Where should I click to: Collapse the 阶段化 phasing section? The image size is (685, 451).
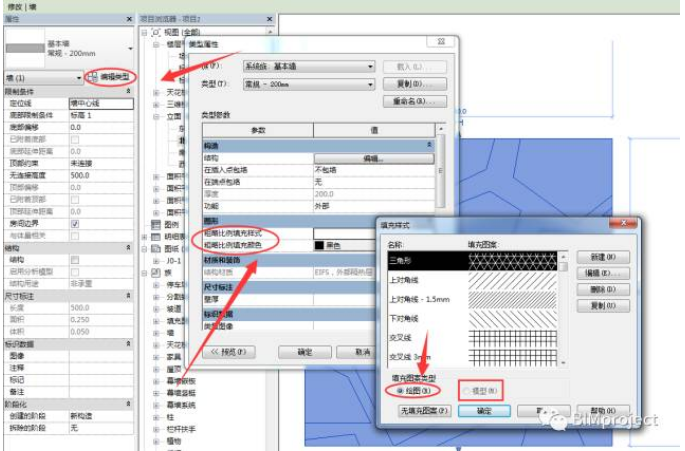point(128,404)
